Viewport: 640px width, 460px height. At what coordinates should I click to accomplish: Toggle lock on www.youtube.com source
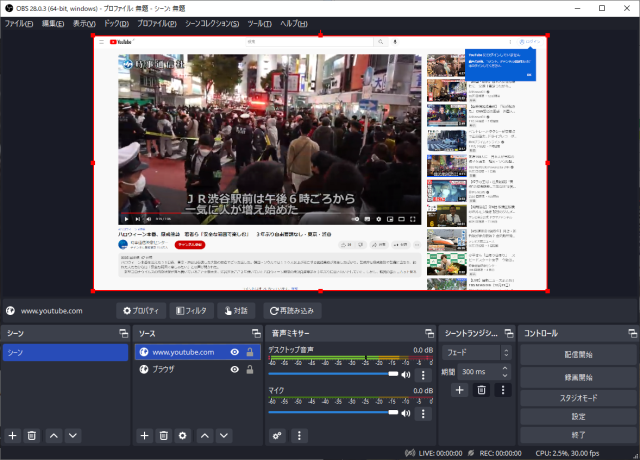coord(250,352)
